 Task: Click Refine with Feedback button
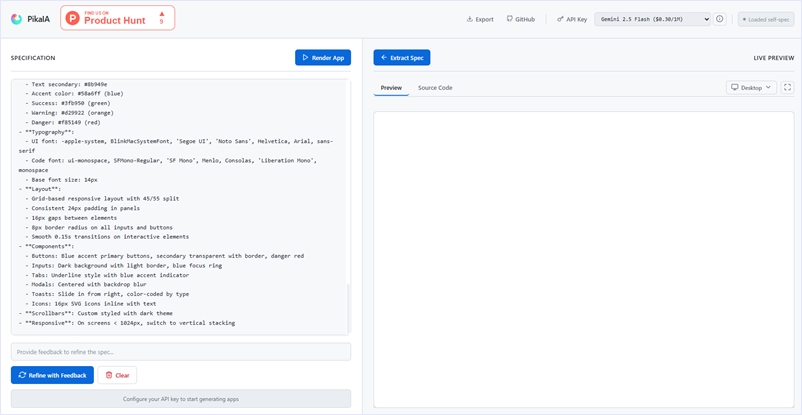click(x=52, y=375)
